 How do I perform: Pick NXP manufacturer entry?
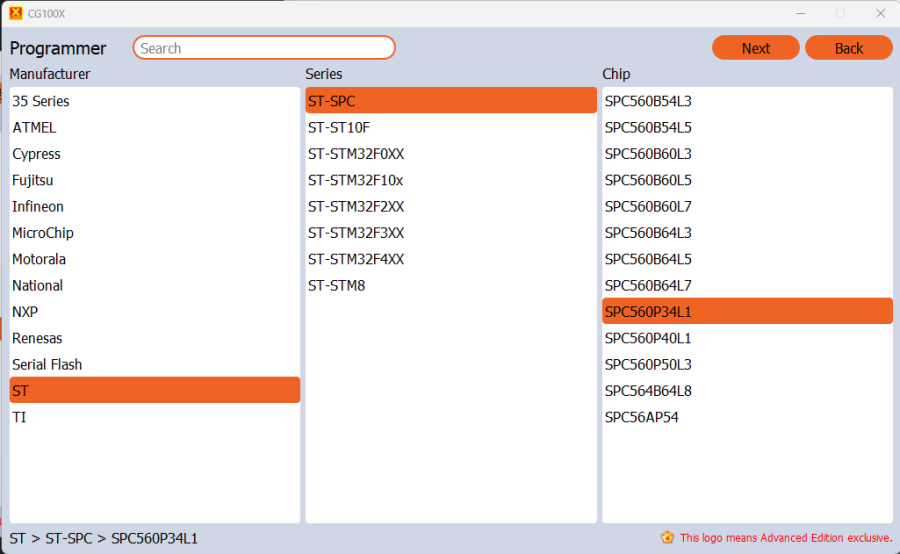tap(25, 312)
